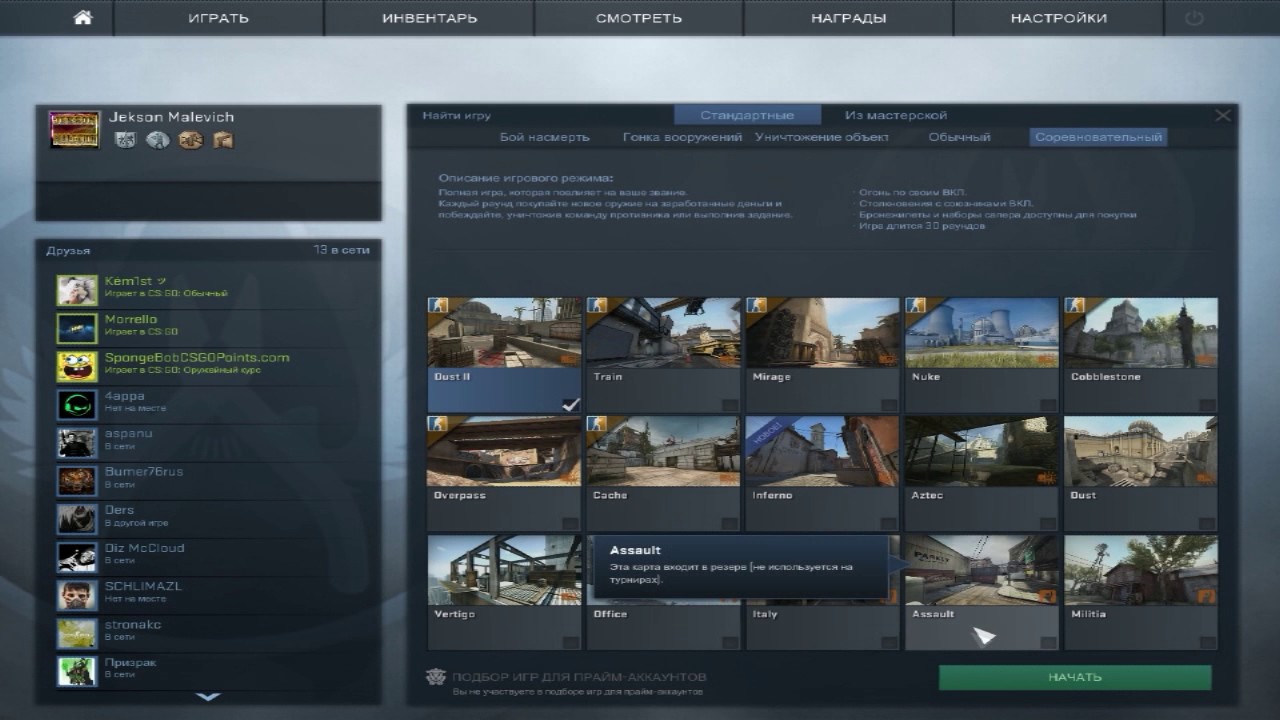Viewport: 1280px width, 720px height.
Task: Select the Обычный mode
Action: (x=959, y=137)
